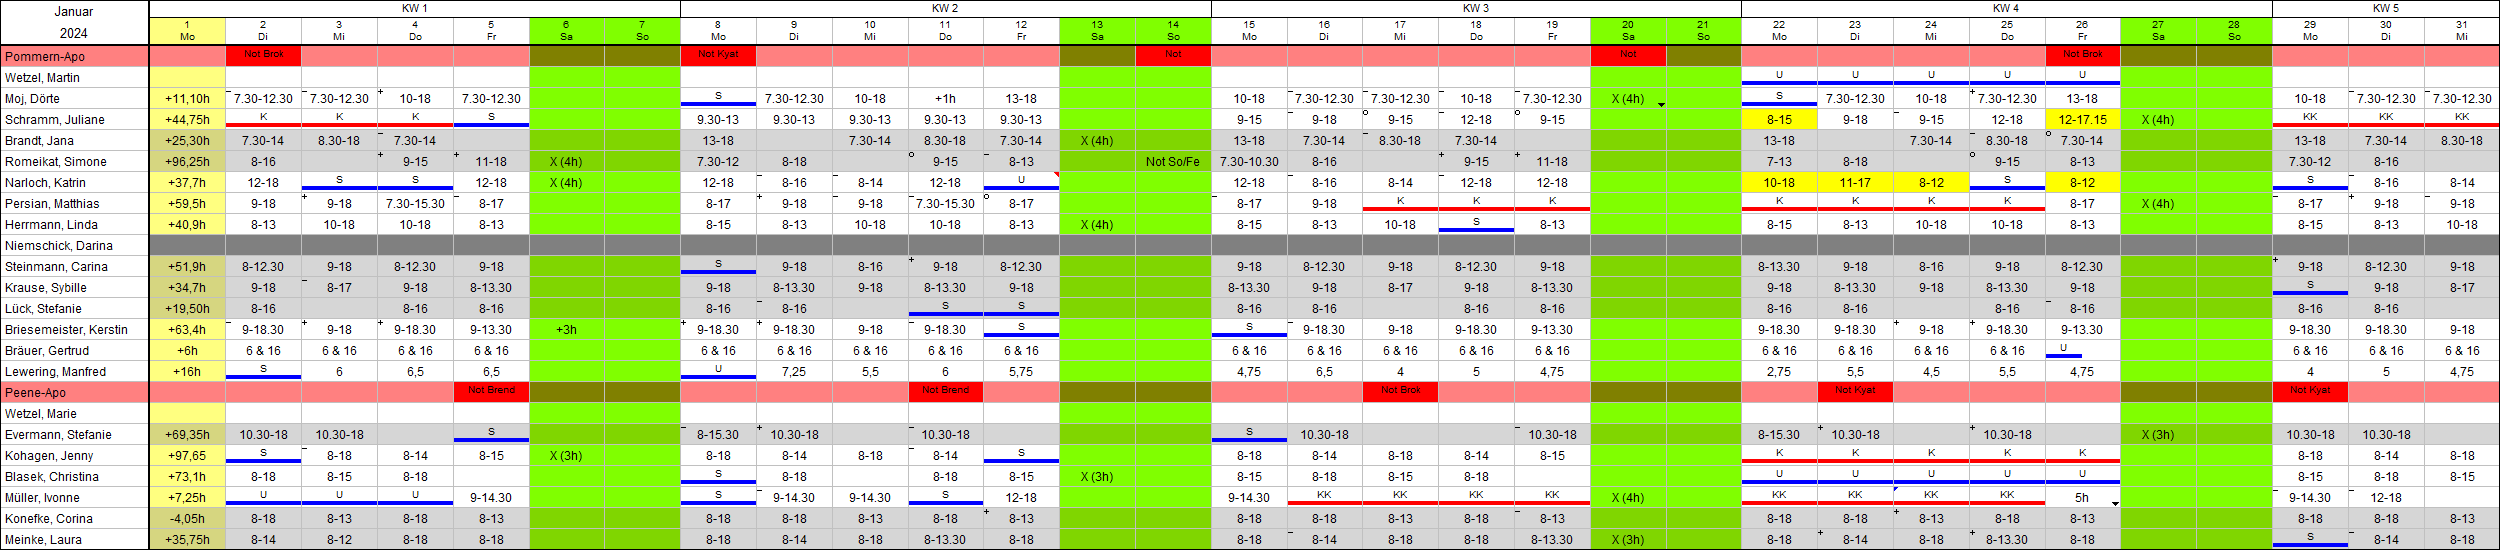Click the blue corner marker in Müller's KK cell
The width and height of the screenshot is (2500, 550).
tap(1896, 489)
